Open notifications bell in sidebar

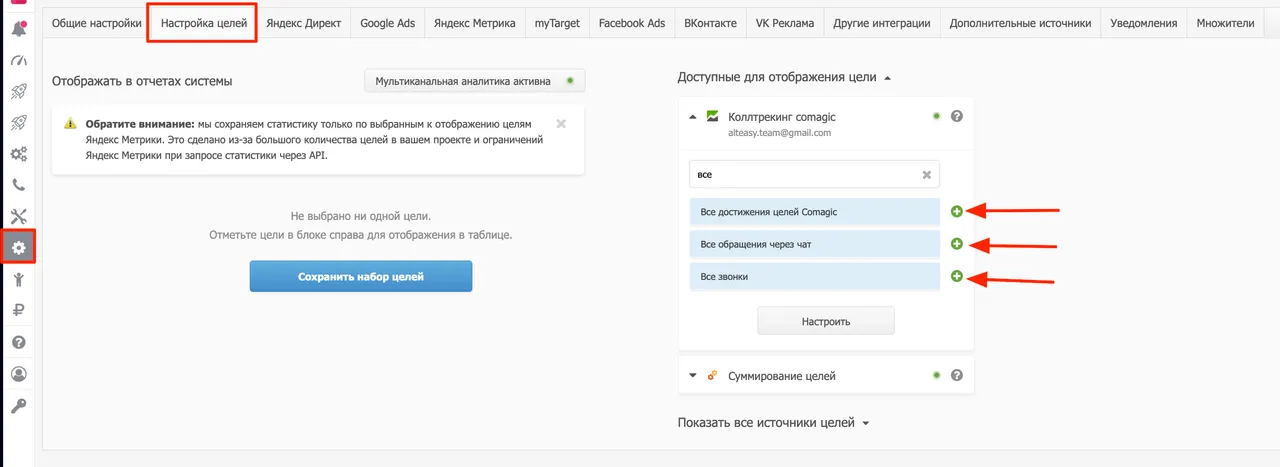pyautogui.click(x=18, y=30)
